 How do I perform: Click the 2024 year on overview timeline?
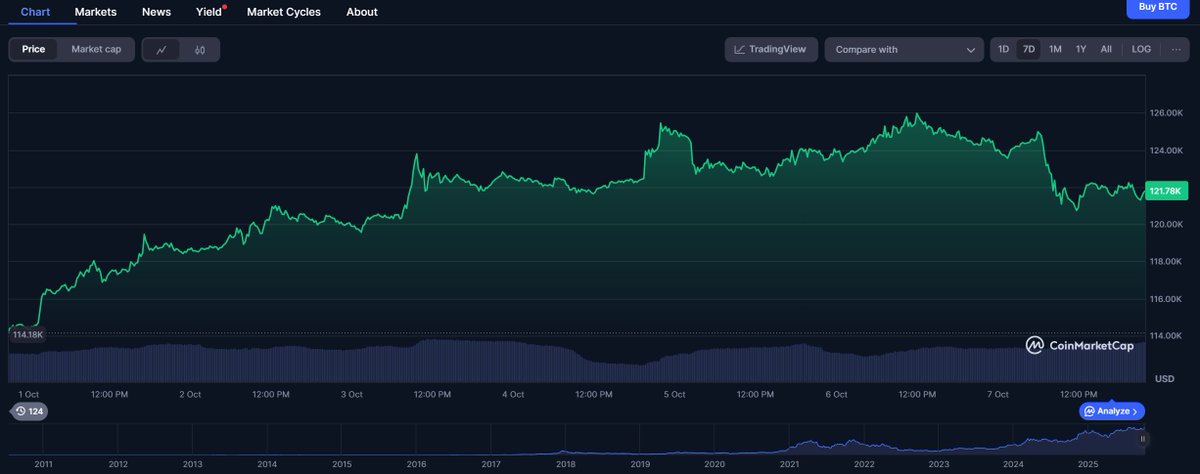tap(1014, 464)
